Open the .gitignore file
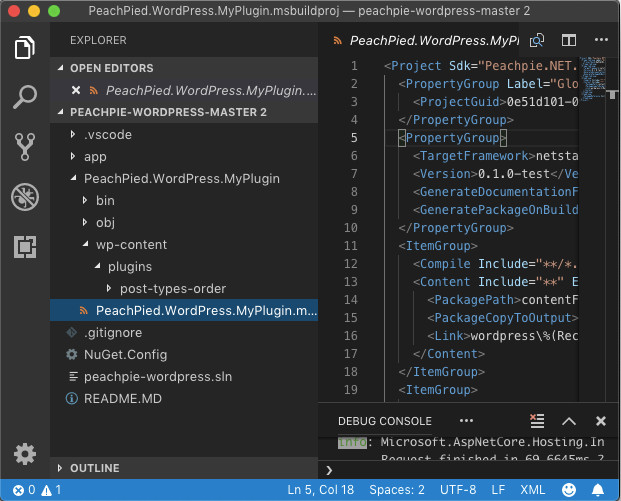621x501 pixels. 184,332
